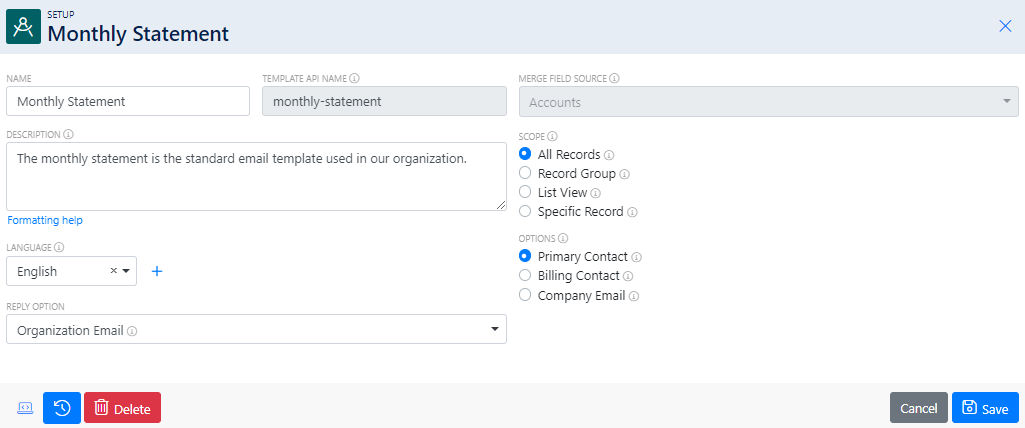Click info icon beside Template API Name
This screenshot has height=428, width=1025.
[x=354, y=78]
